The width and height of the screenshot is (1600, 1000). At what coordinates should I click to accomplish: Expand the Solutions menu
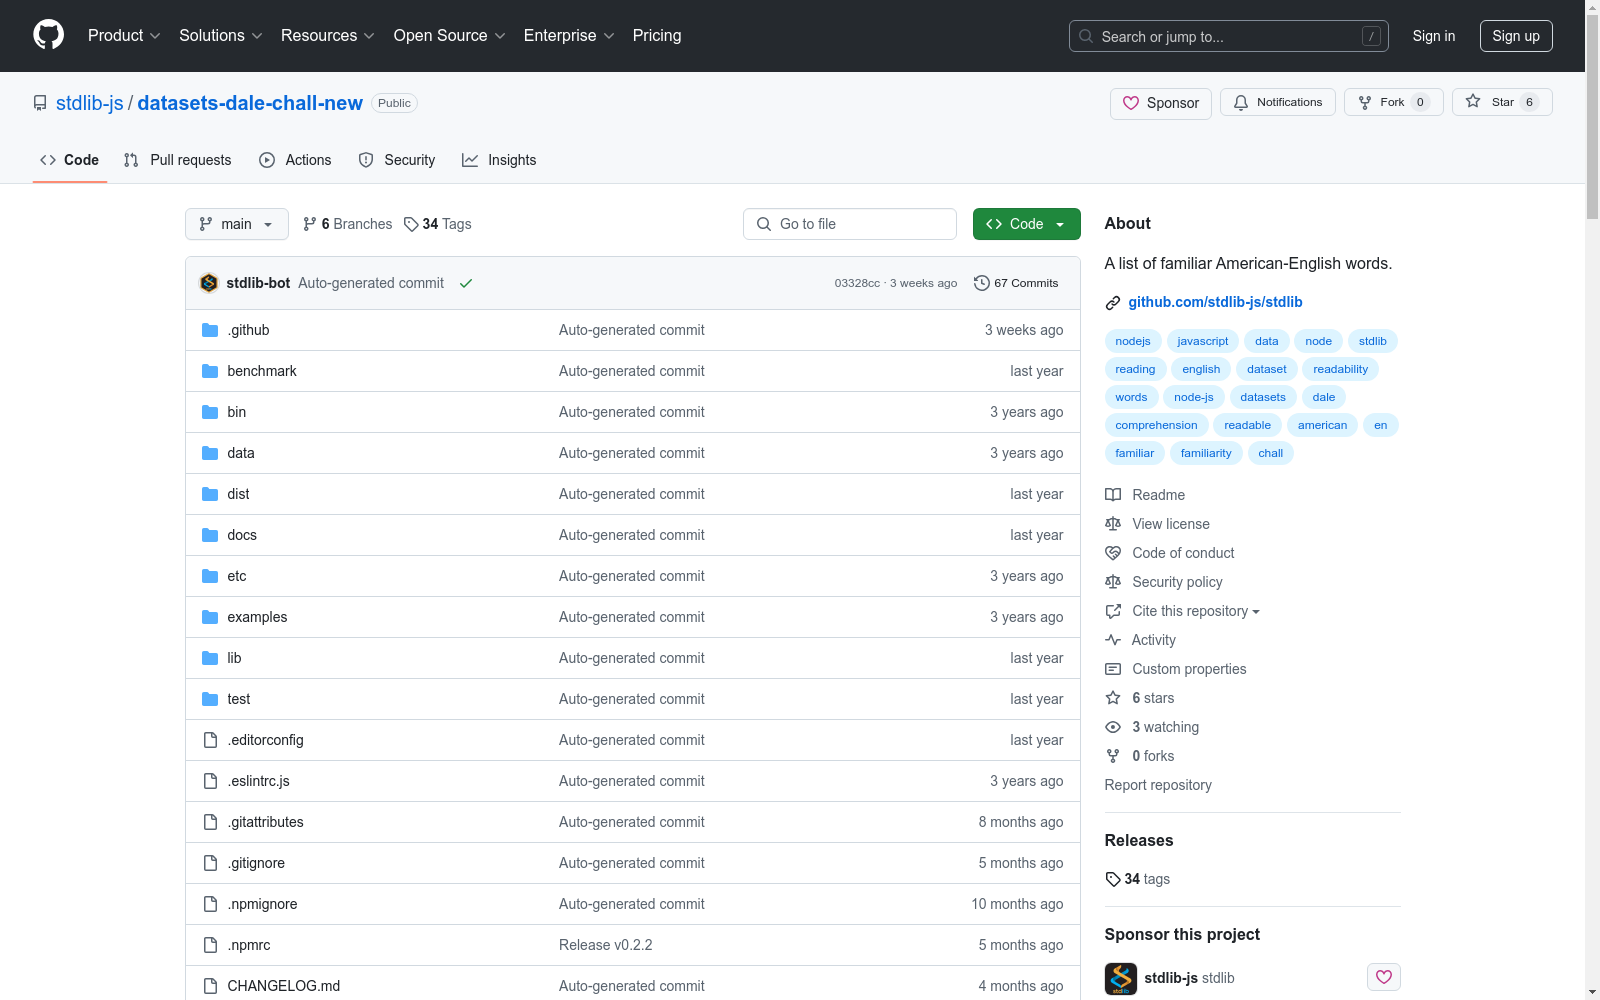coord(220,35)
